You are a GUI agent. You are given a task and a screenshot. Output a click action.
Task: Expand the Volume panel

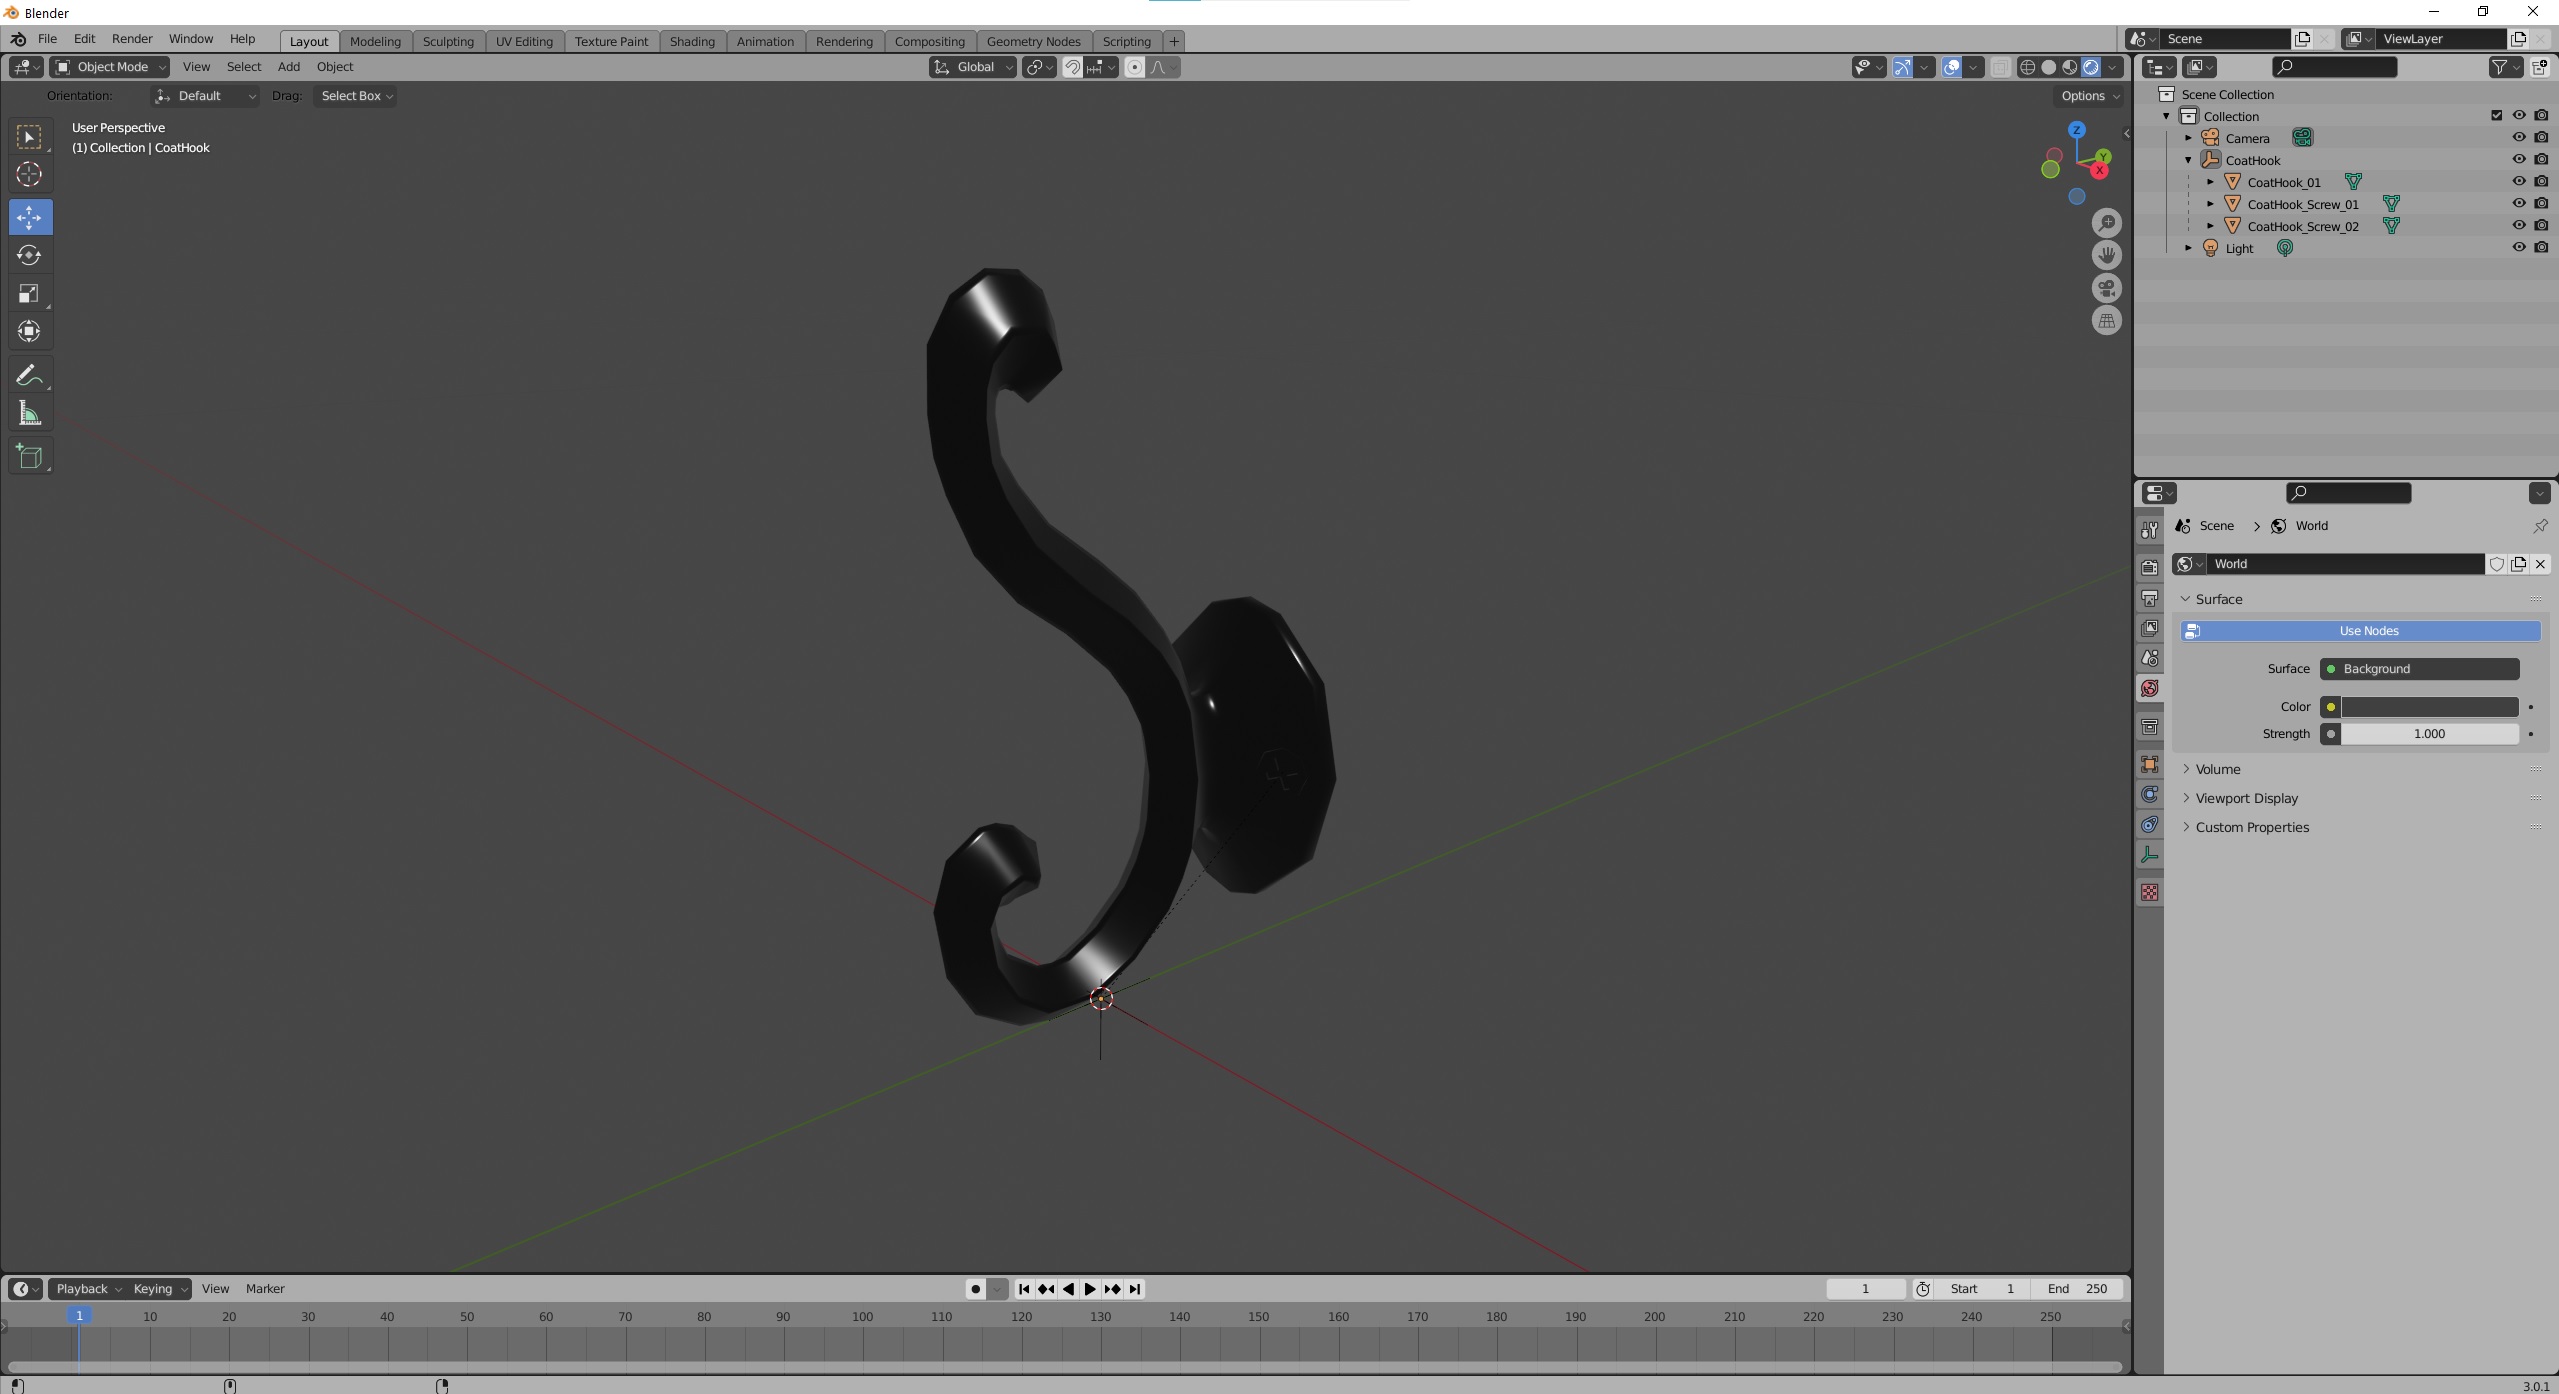[2217, 769]
